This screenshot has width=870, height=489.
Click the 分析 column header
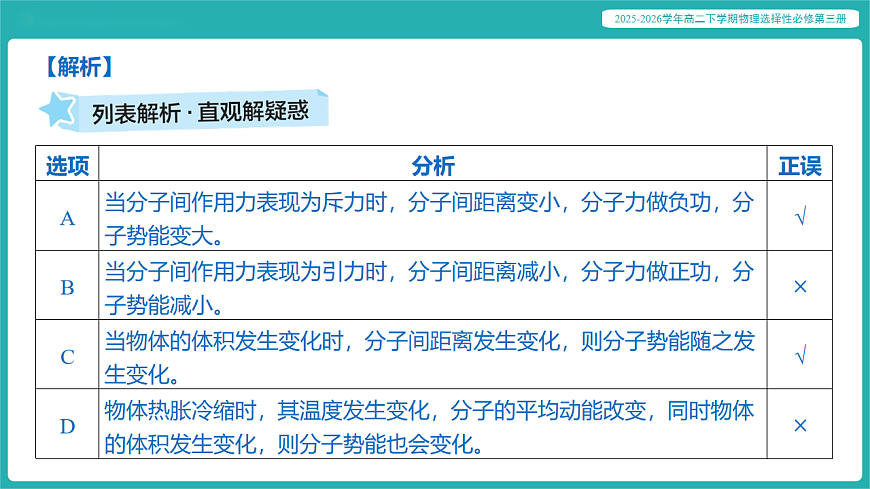click(x=433, y=166)
